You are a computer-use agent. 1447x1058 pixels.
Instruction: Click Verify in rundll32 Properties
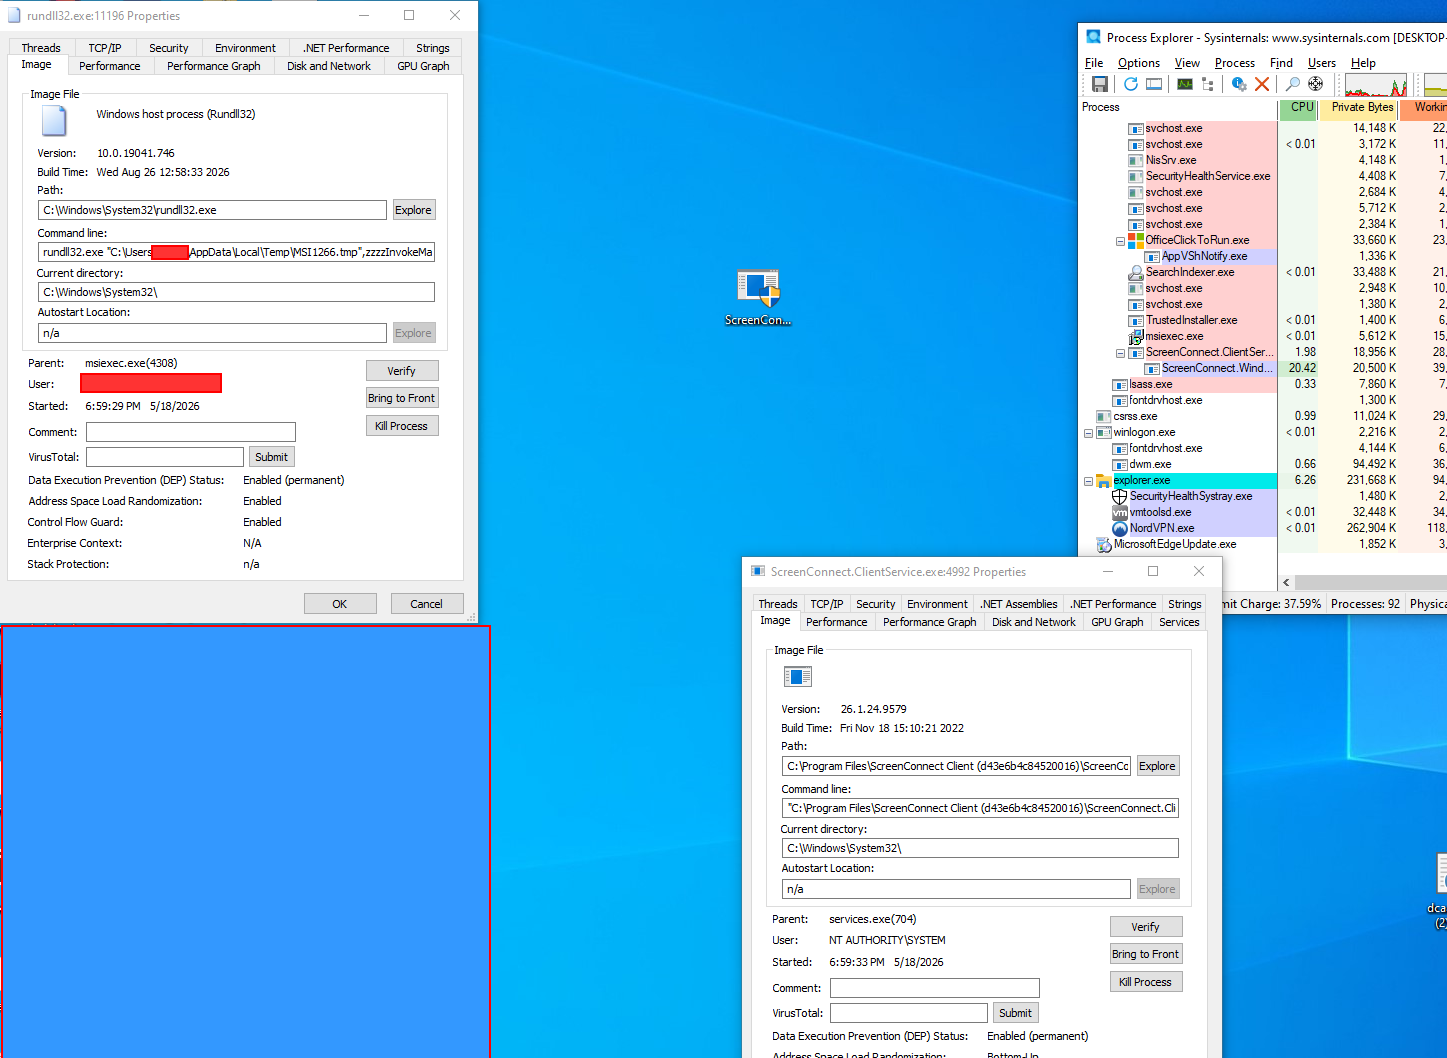coord(402,371)
